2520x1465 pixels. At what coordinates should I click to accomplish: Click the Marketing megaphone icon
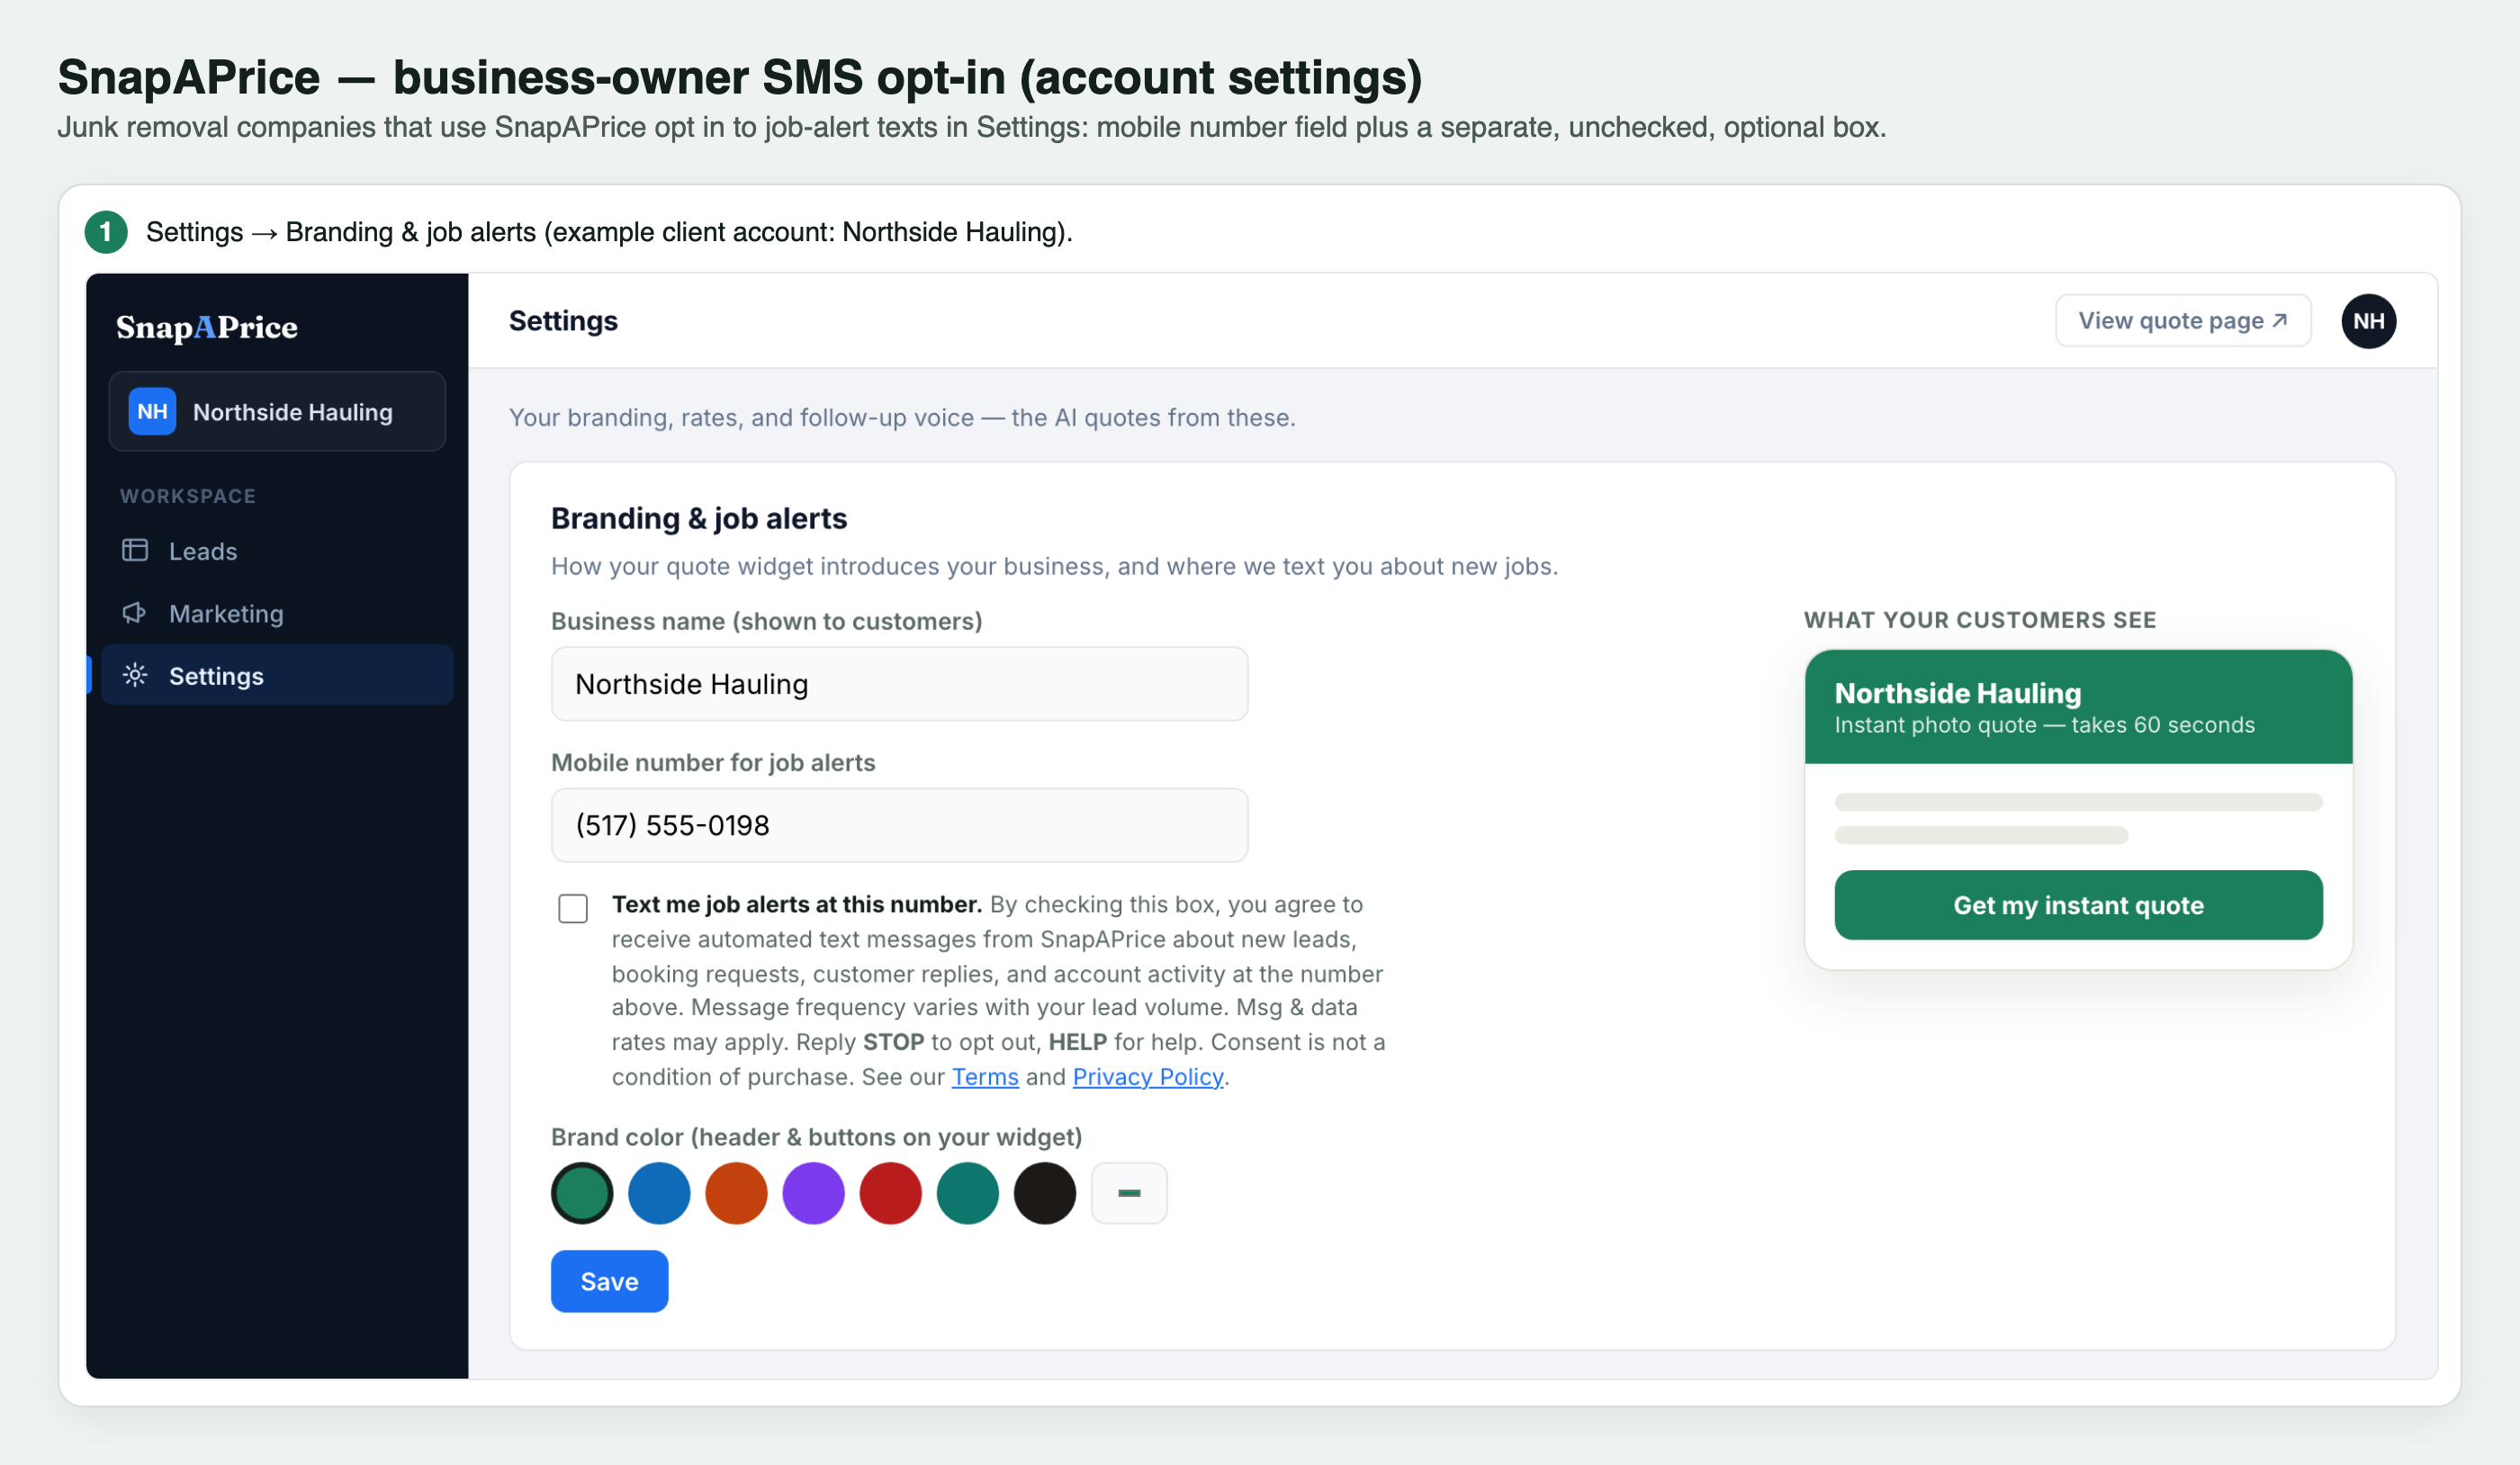coord(135,613)
